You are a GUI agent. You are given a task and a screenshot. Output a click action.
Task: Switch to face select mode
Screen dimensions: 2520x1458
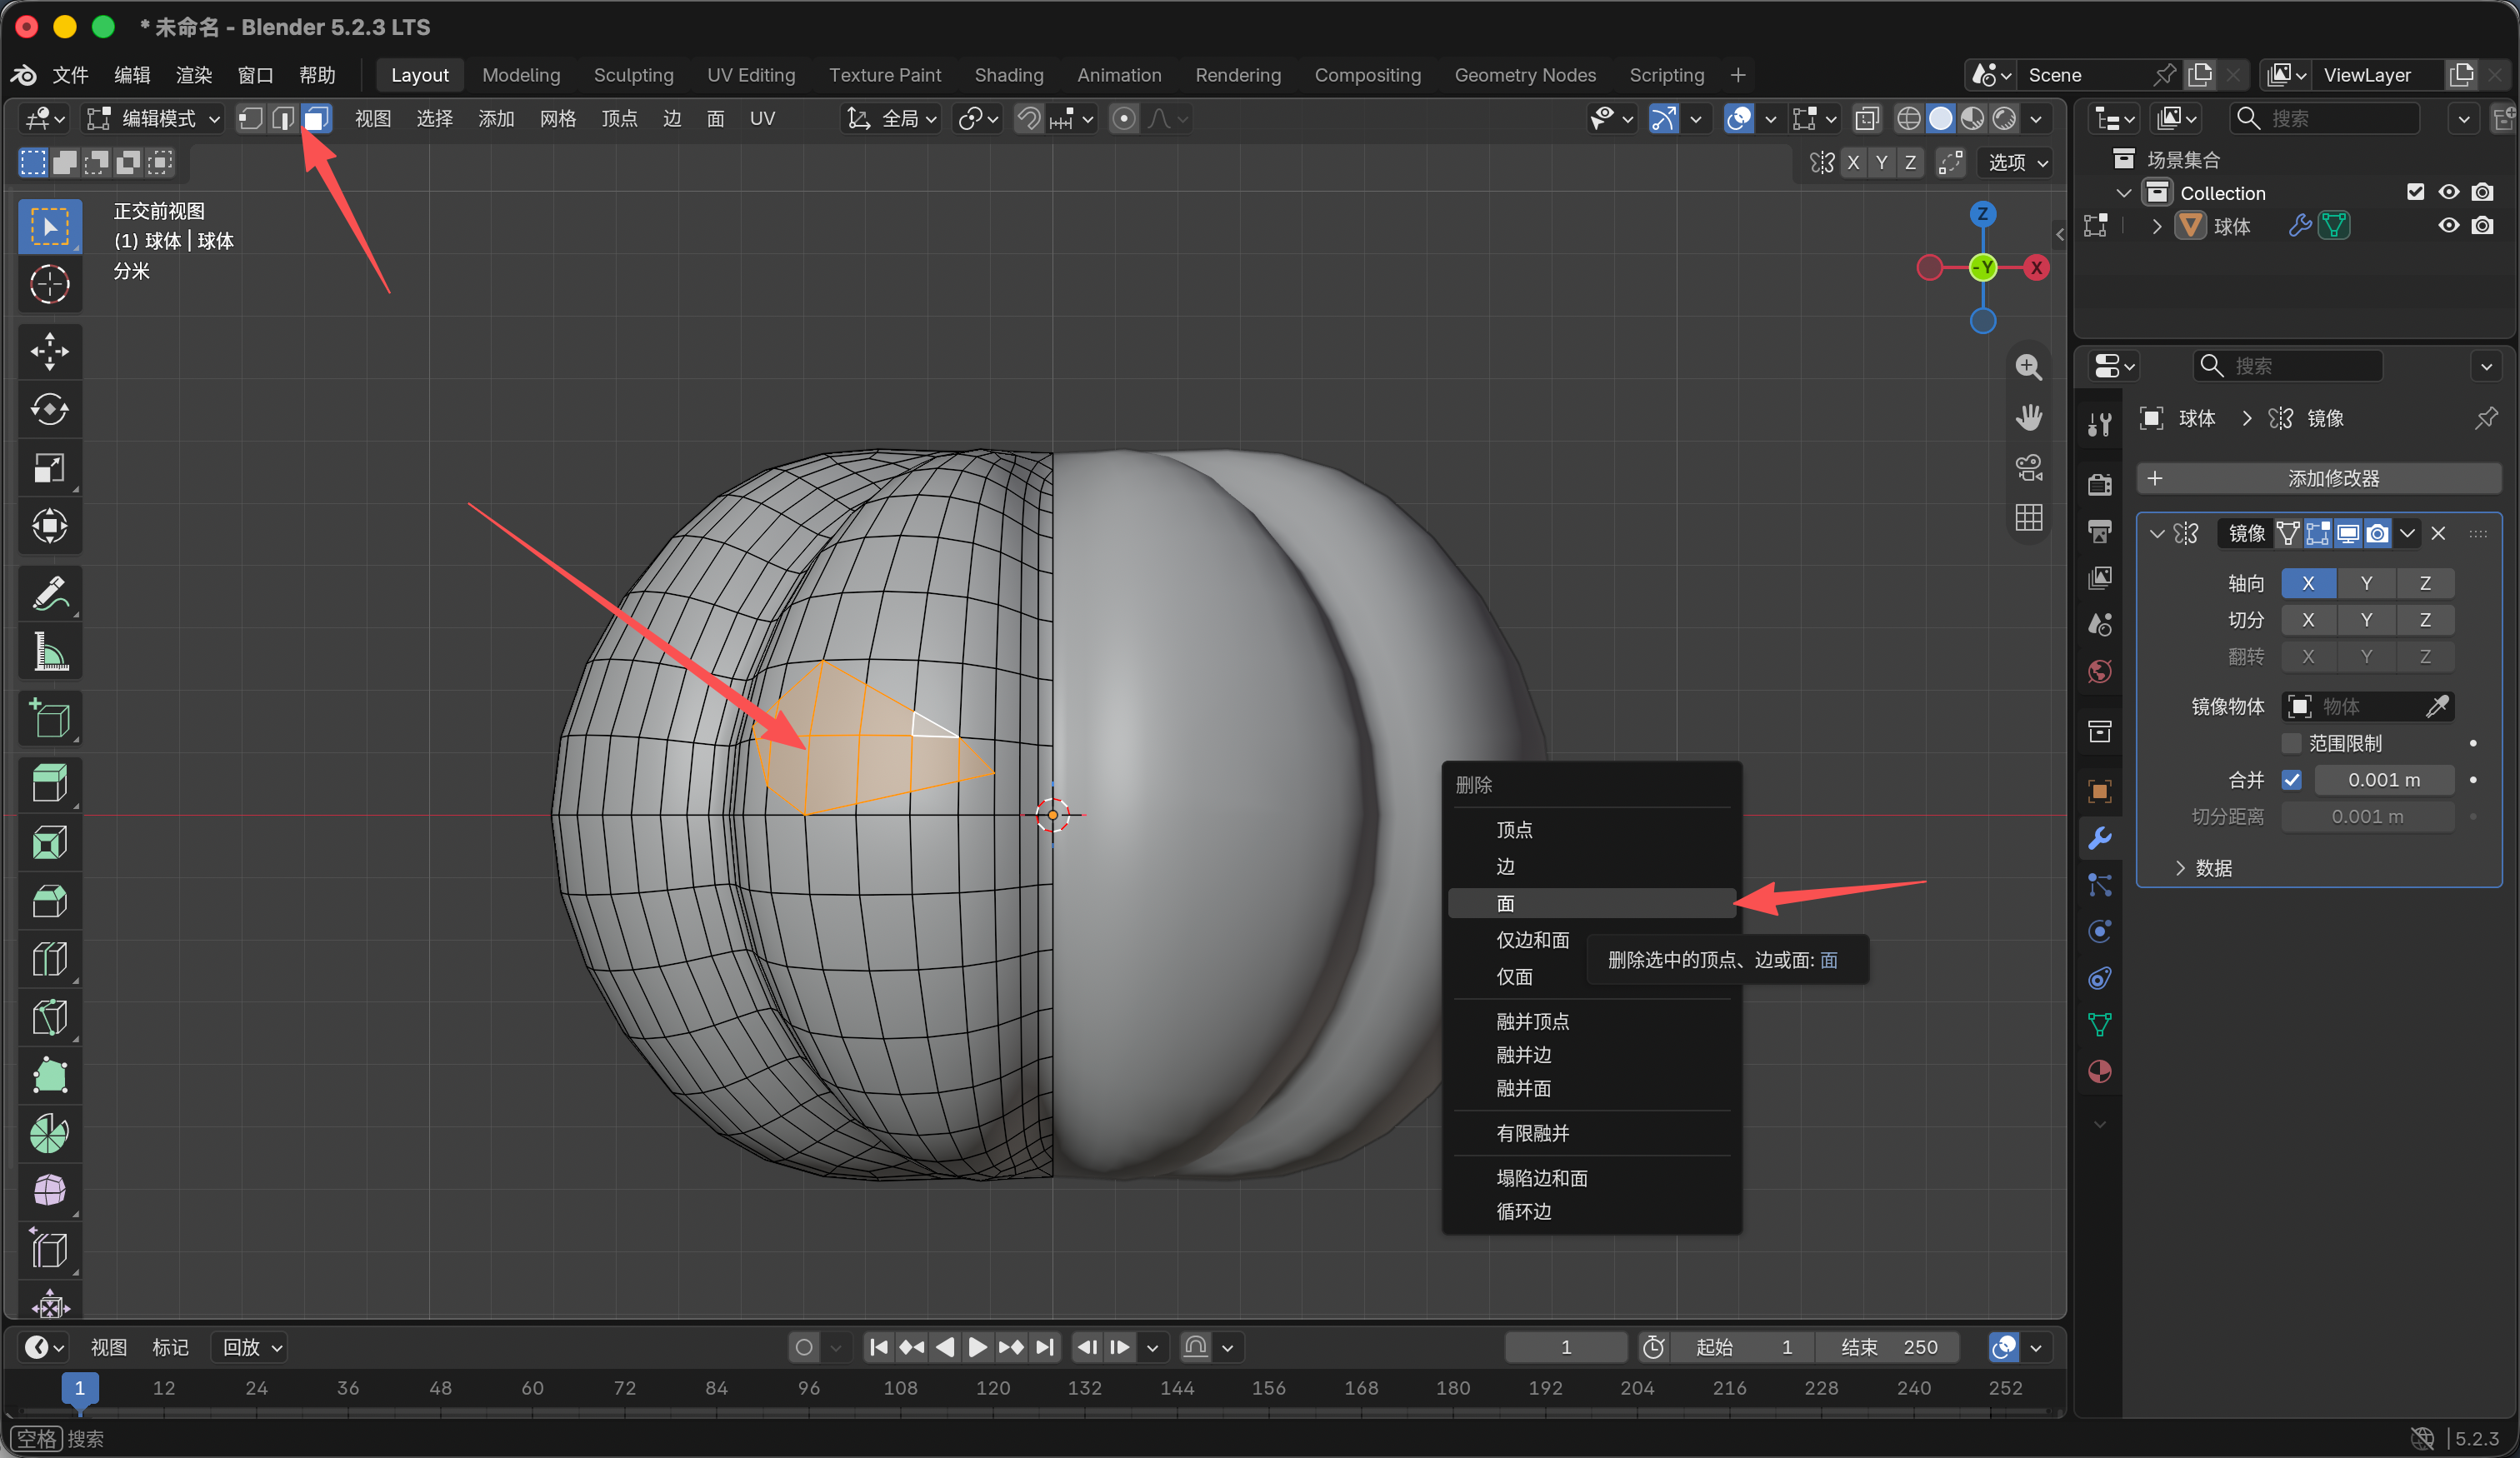(x=316, y=119)
